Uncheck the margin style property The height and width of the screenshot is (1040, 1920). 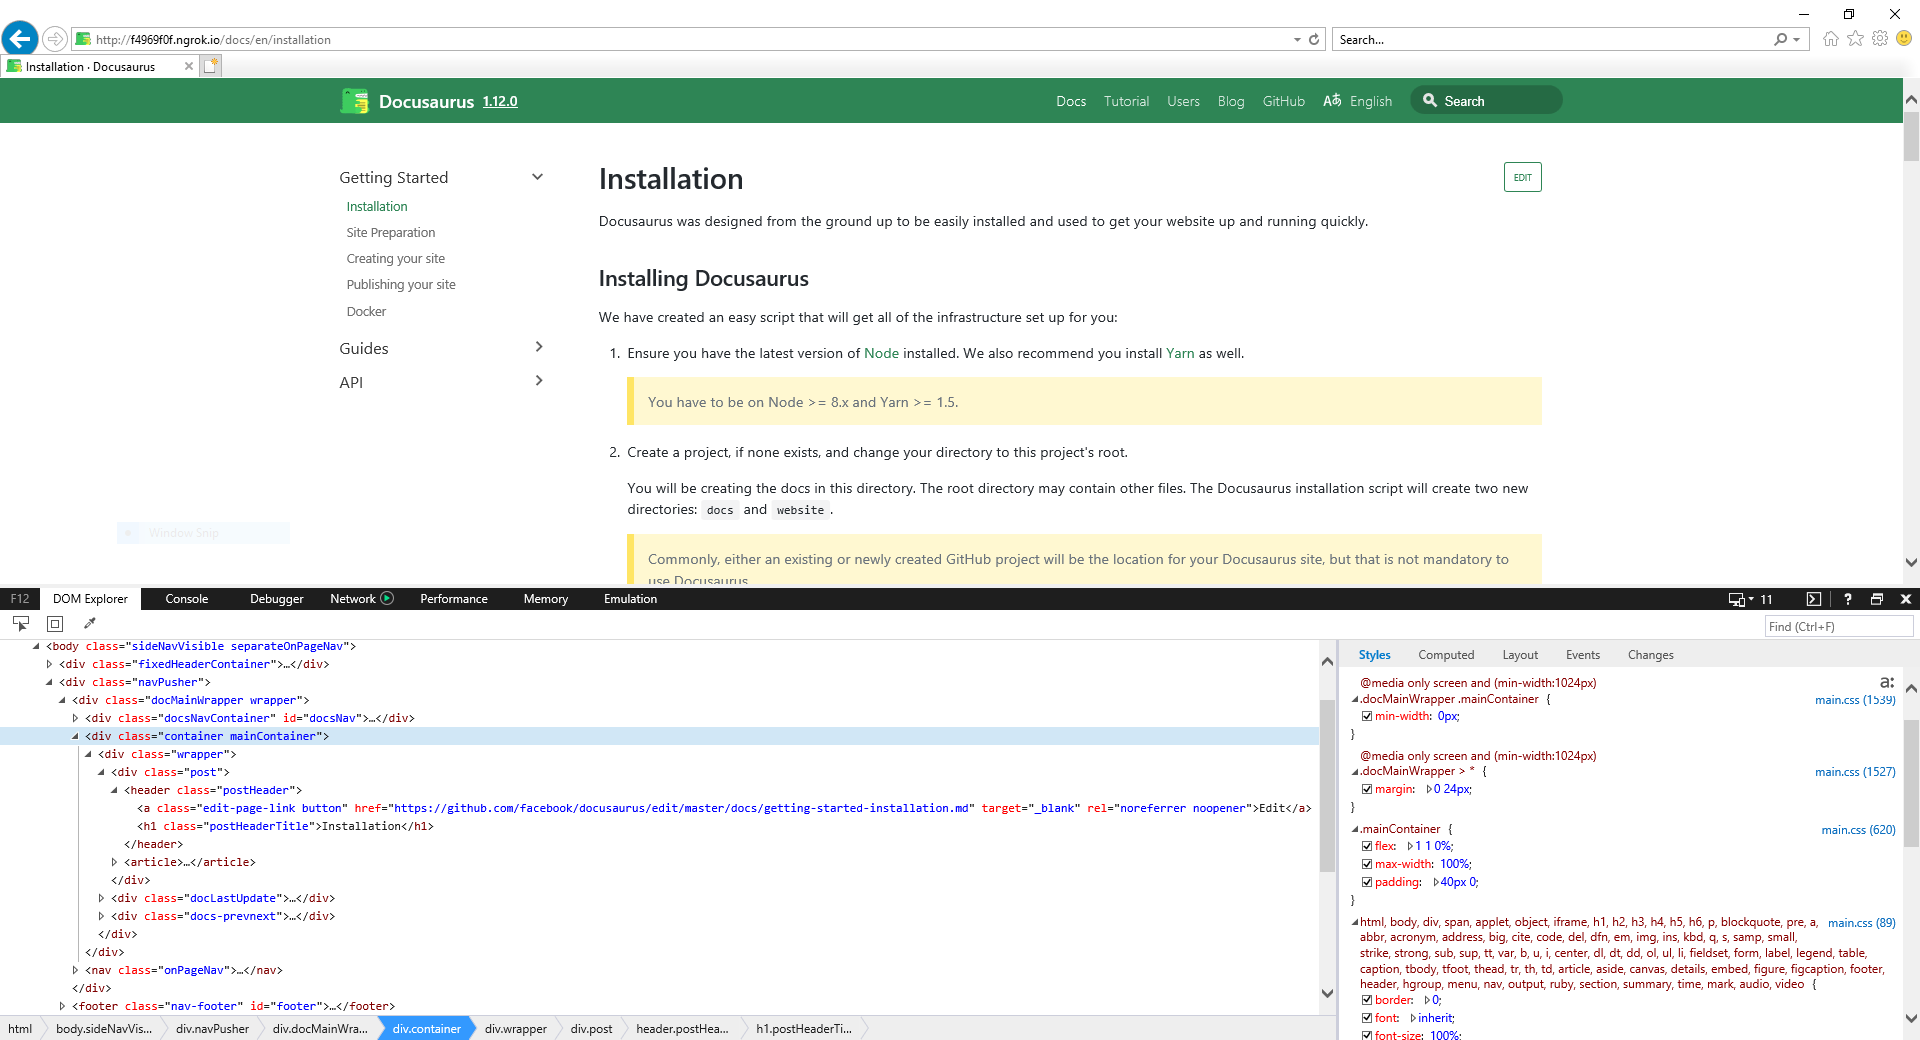tap(1367, 789)
